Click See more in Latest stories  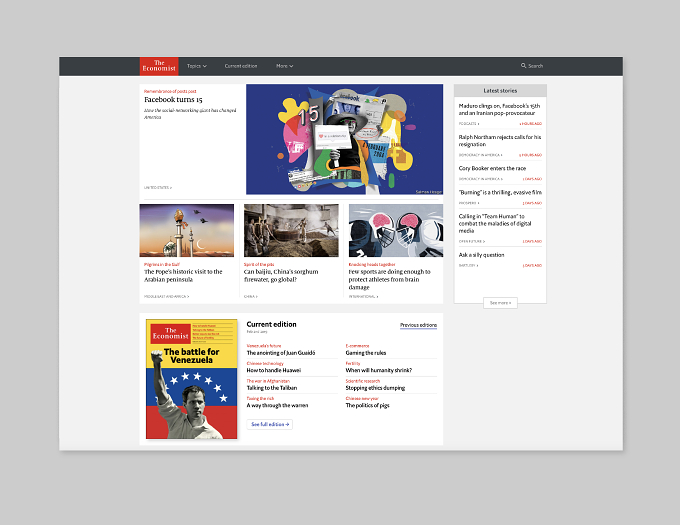pyautogui.click(x=500, y=303)
